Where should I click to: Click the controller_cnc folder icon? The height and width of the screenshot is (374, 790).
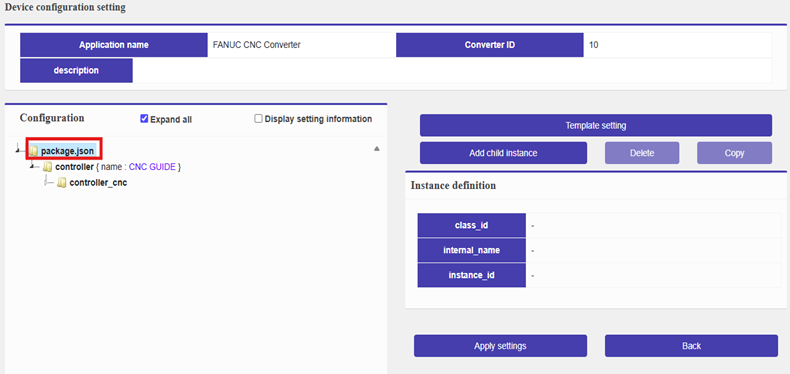(61, 183)
